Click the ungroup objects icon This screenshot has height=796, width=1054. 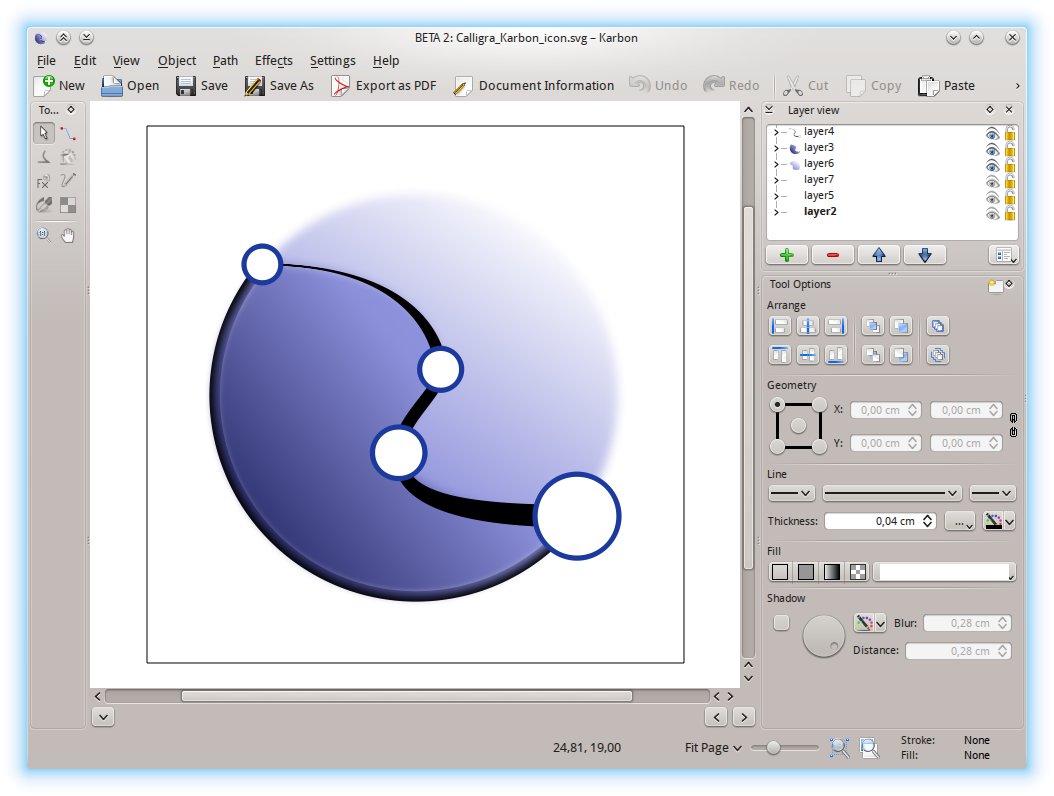coord(938,354)
